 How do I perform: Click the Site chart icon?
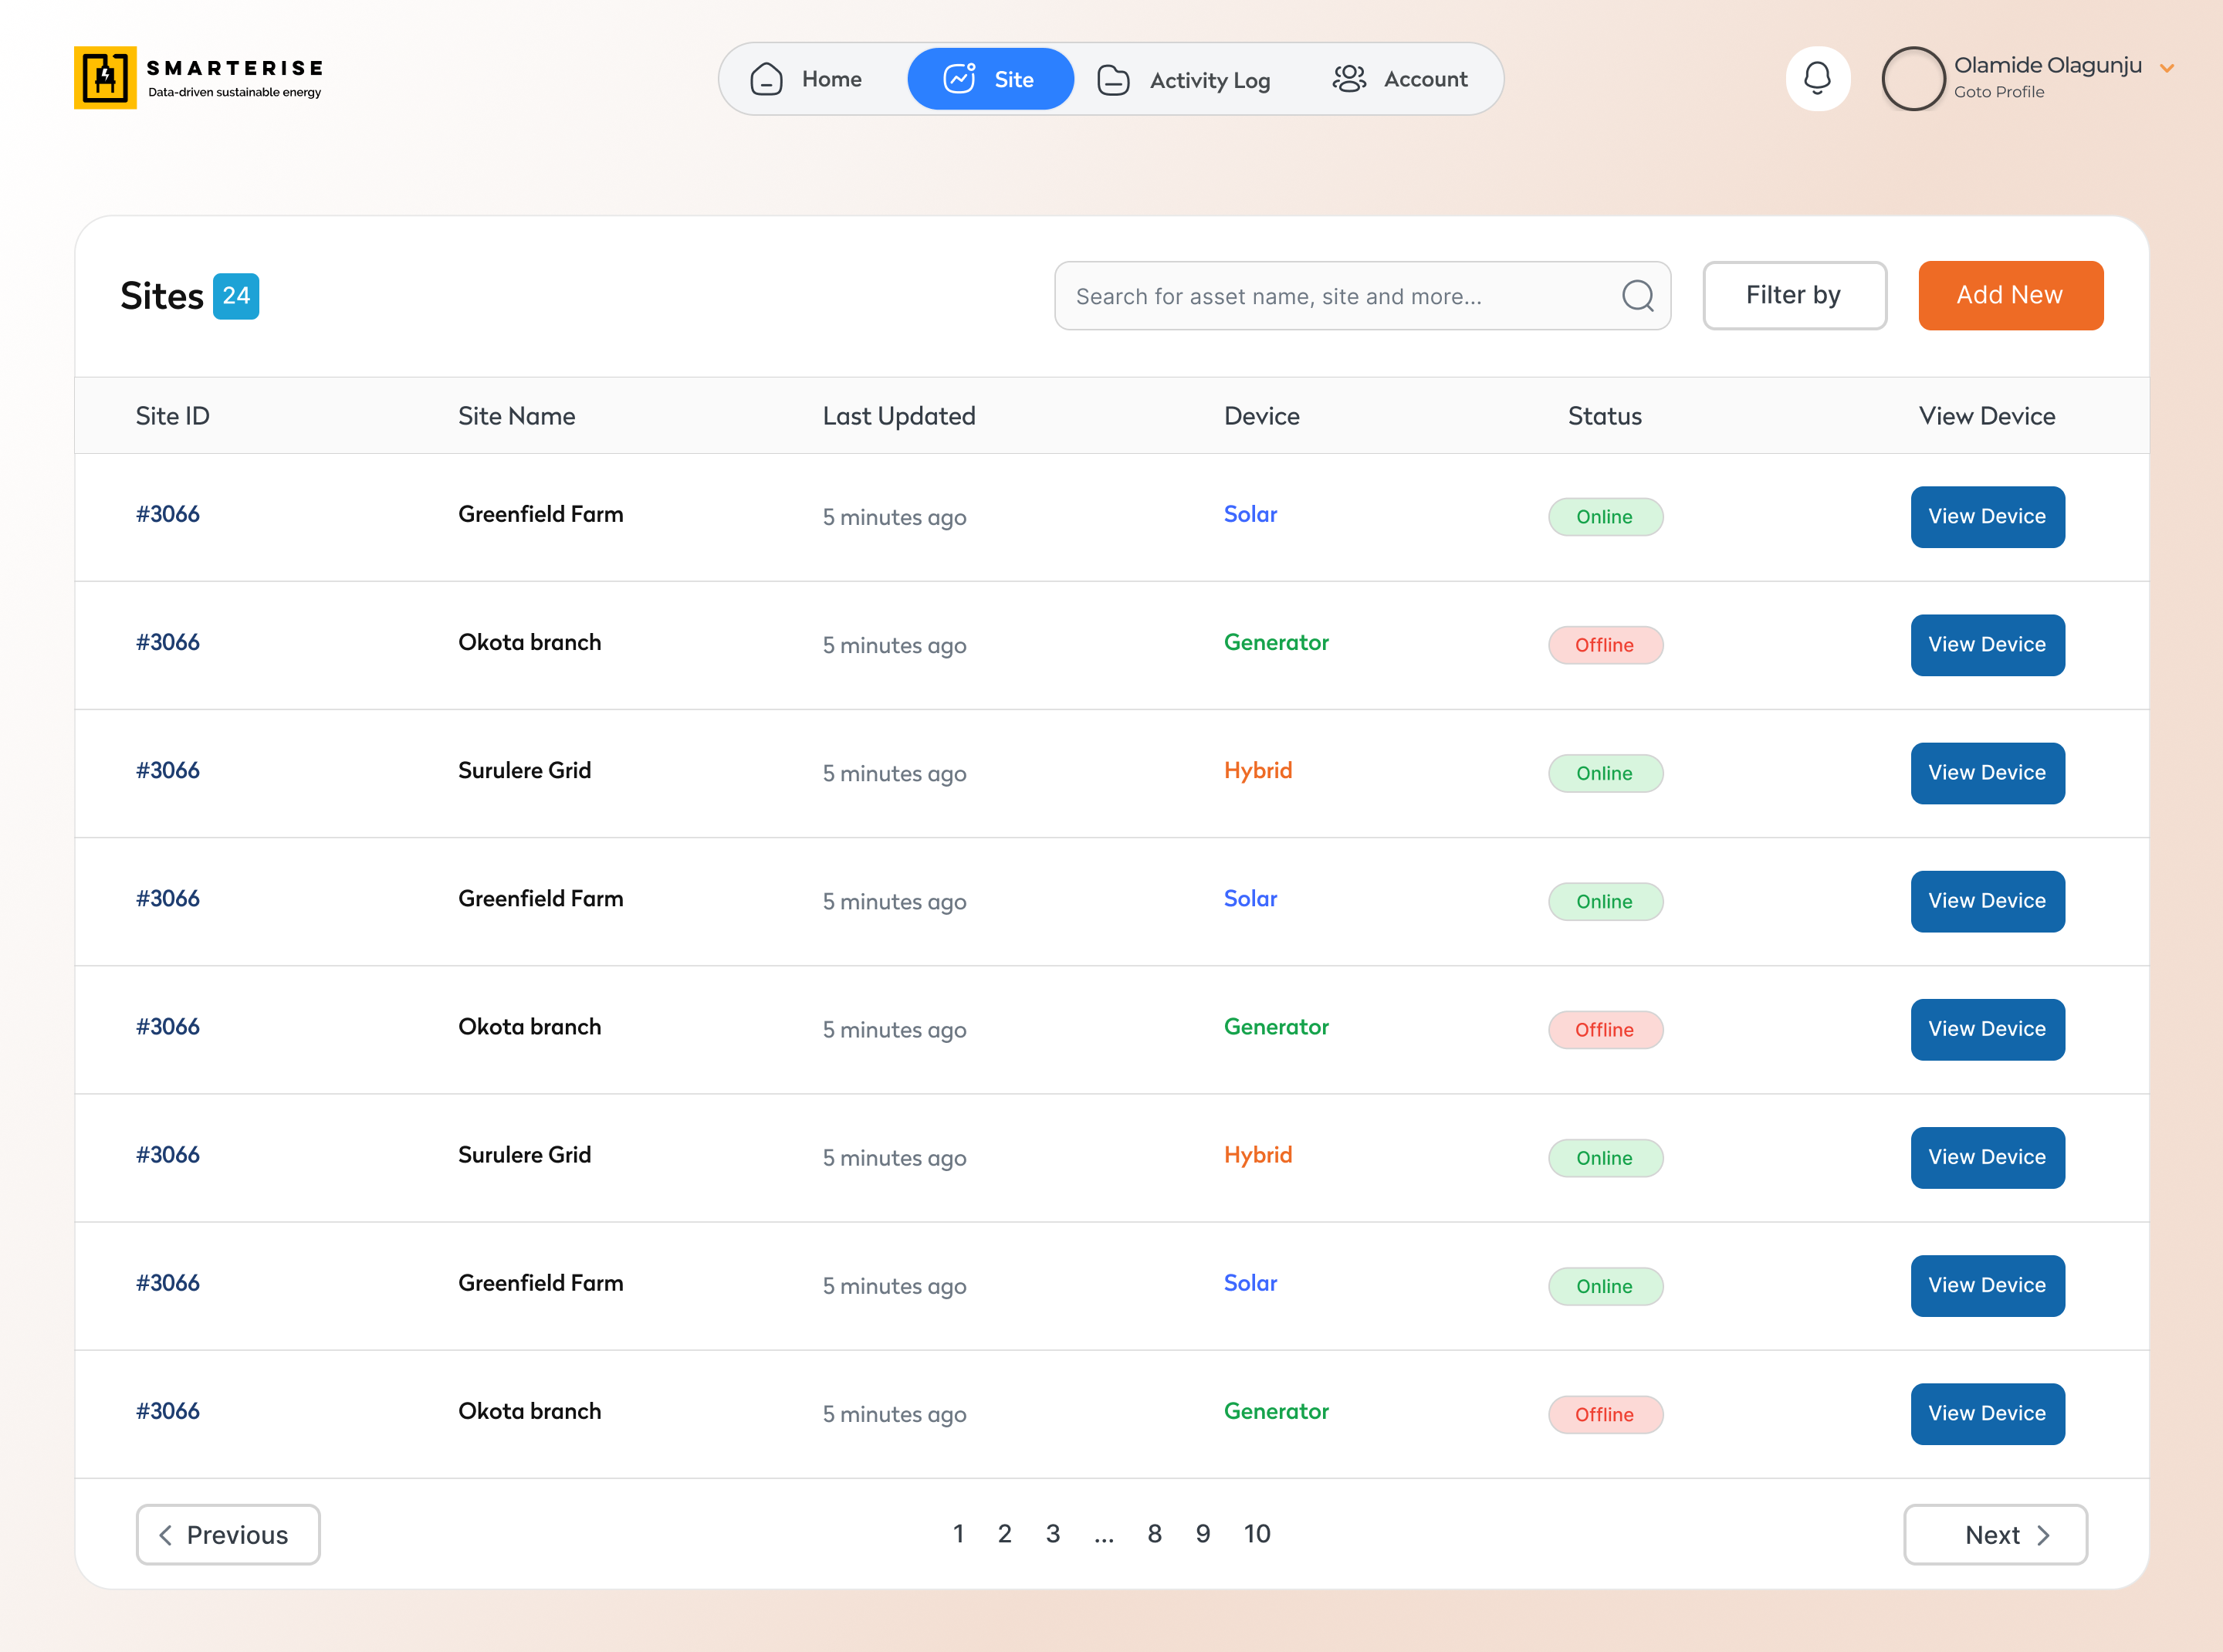(960, 78)
